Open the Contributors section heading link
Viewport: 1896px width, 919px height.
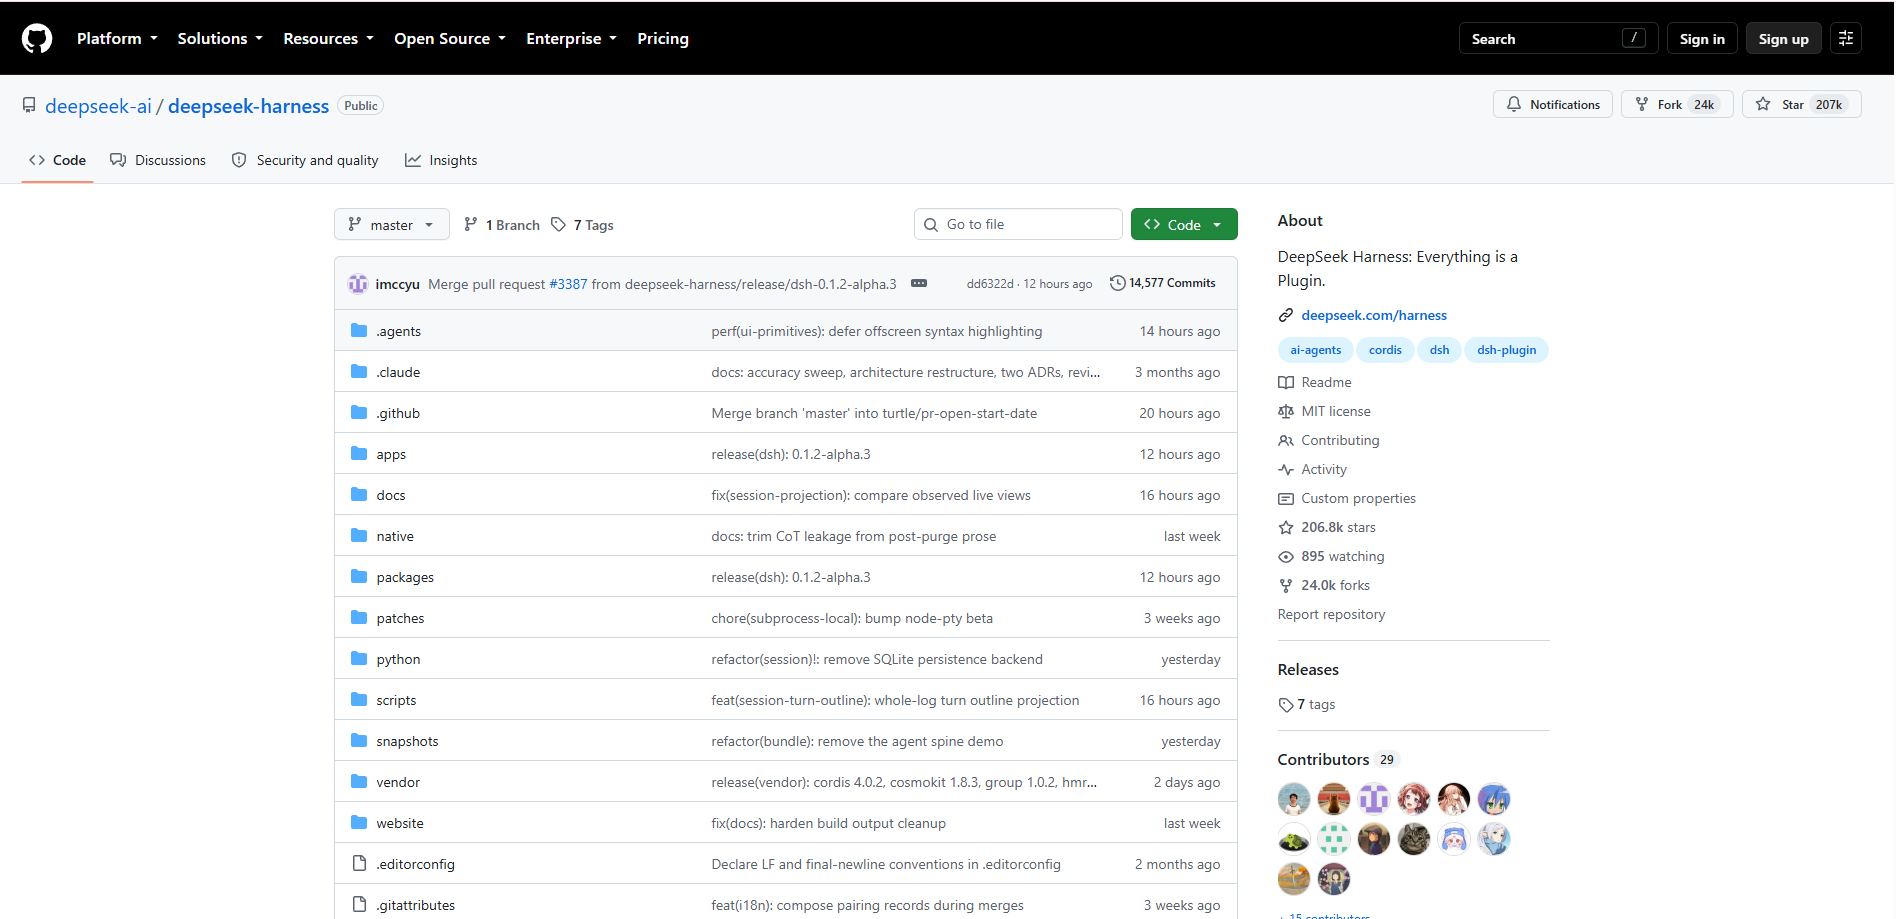click(x=1338, y=760)
